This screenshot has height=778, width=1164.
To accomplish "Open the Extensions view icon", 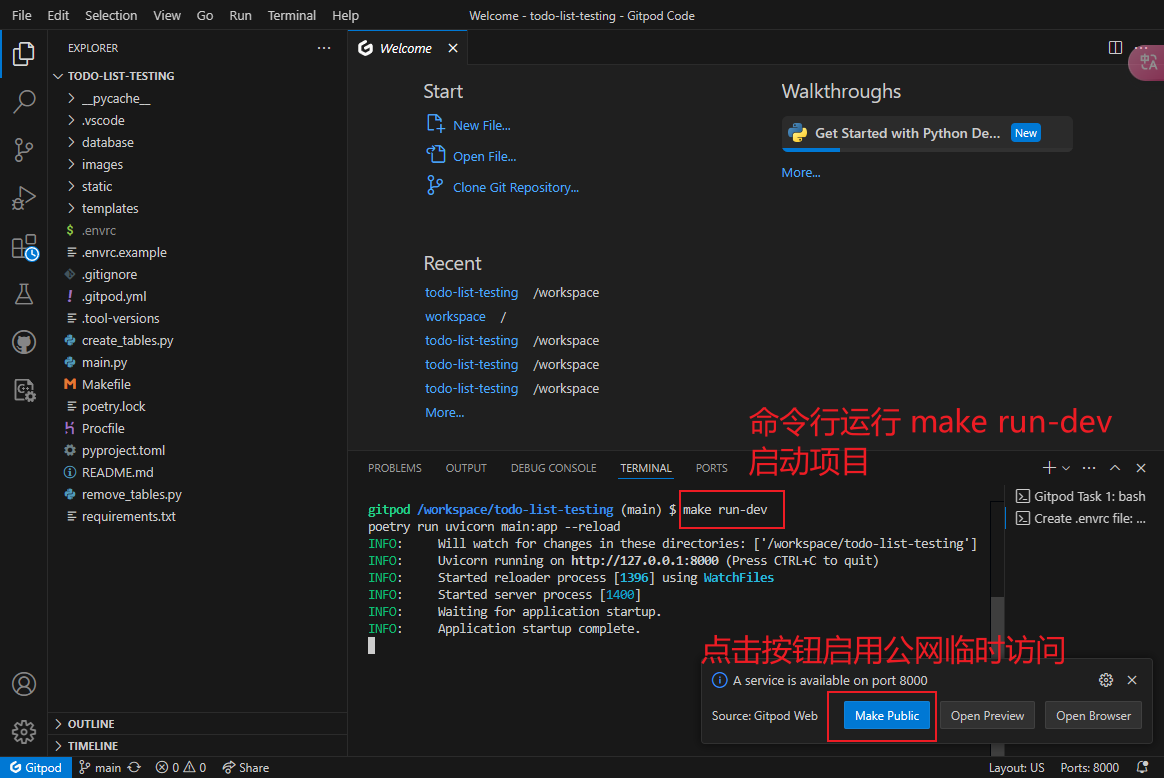I will click(x=24, y=247).
